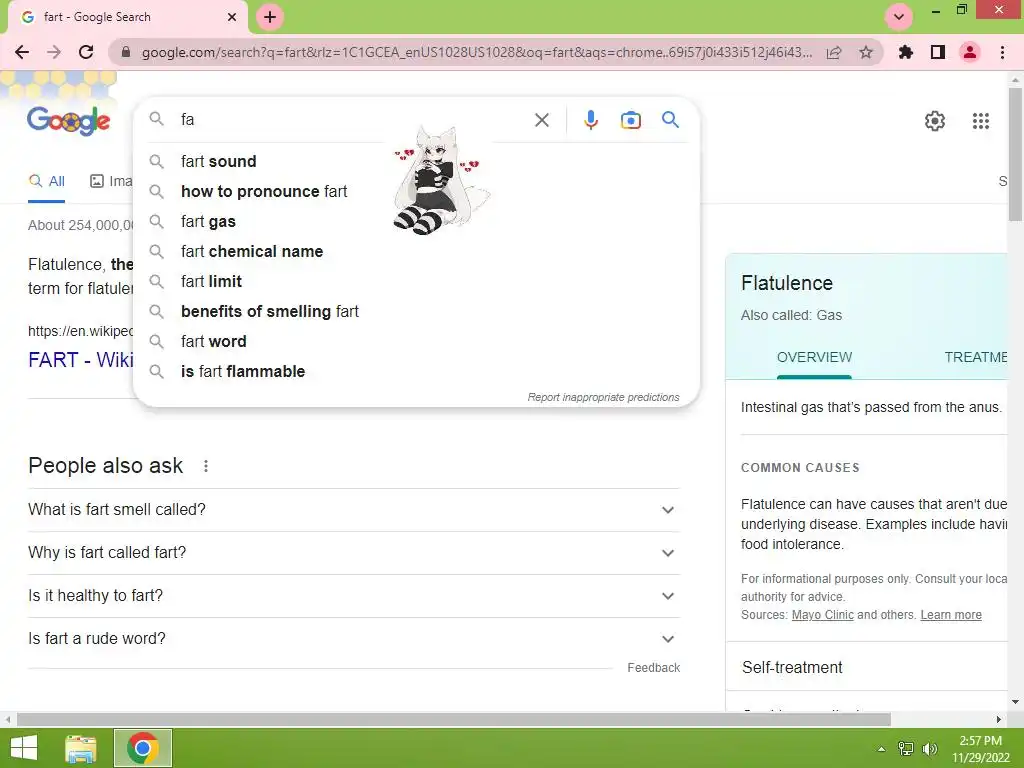This screenshot has width=1024, height=768.
Task: Open File Explorer from the taskbar
Action: tap(80, 748)
